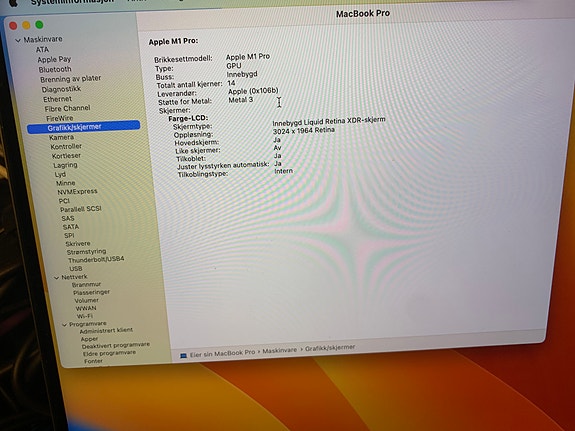The height and width of the screenshot is (431, 575).
Task: Open Apper under Programvare
Action: click(x=89, y=339)
